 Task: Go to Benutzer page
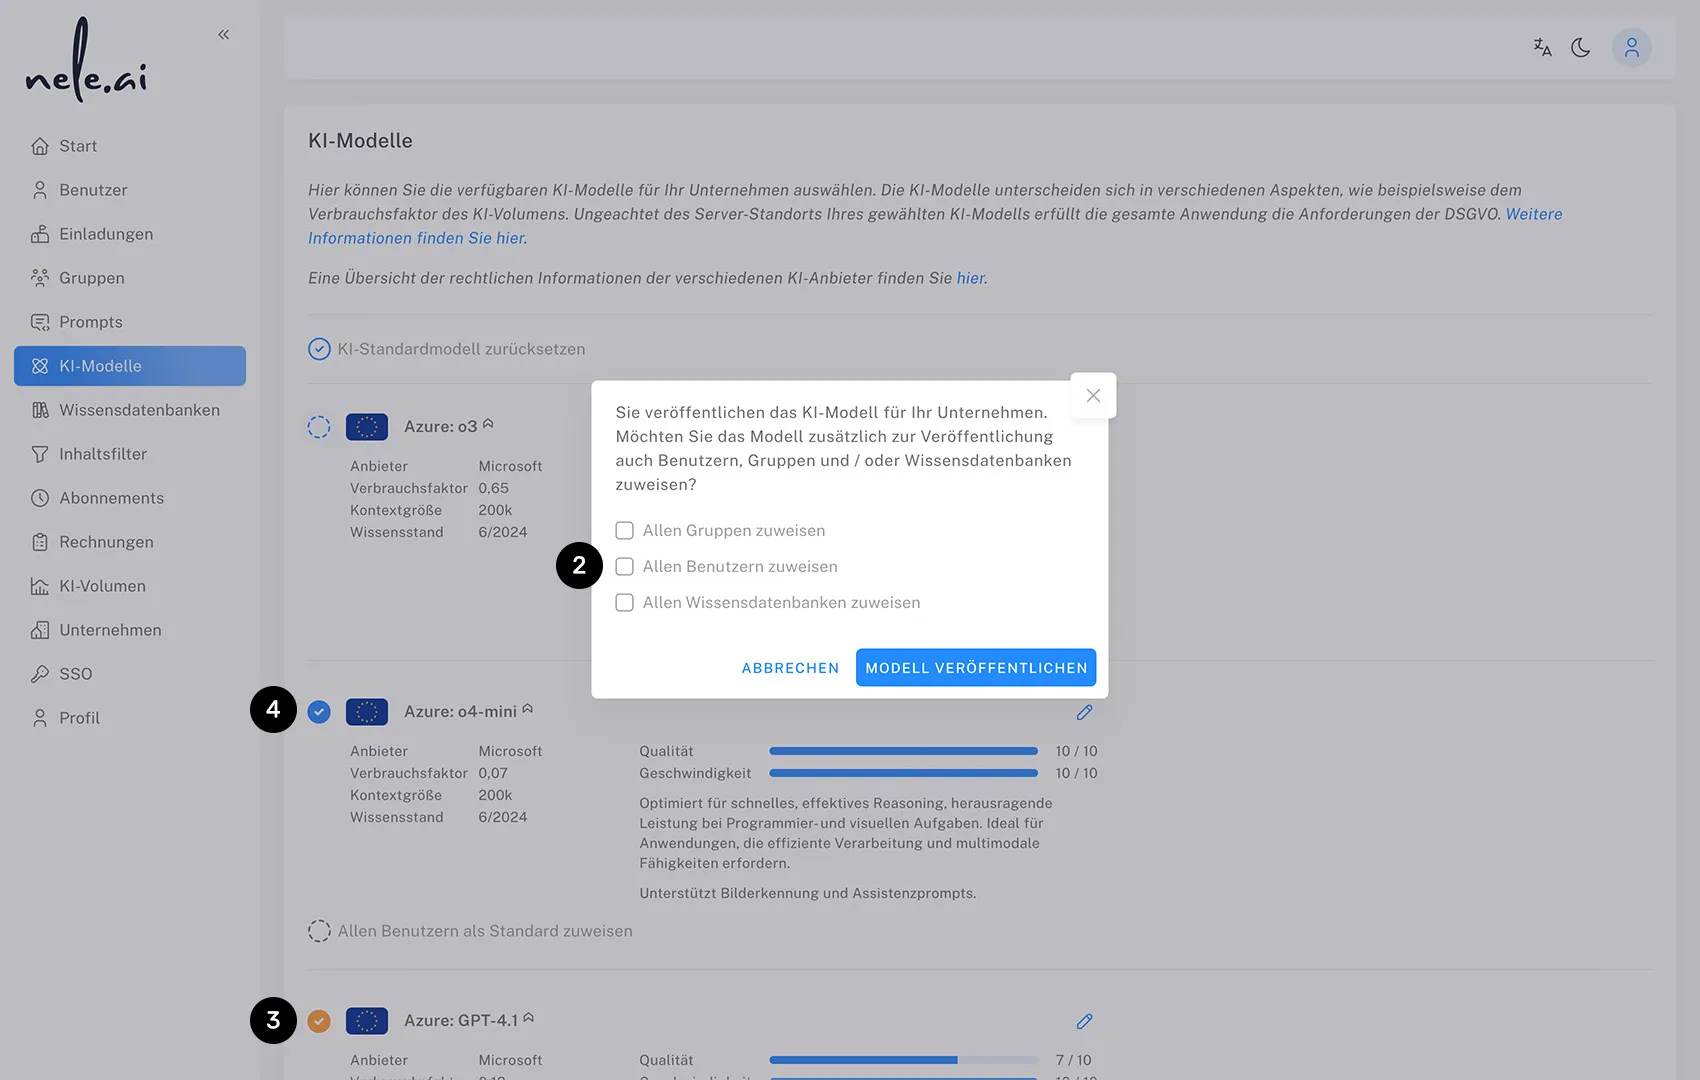pos(130,190)
